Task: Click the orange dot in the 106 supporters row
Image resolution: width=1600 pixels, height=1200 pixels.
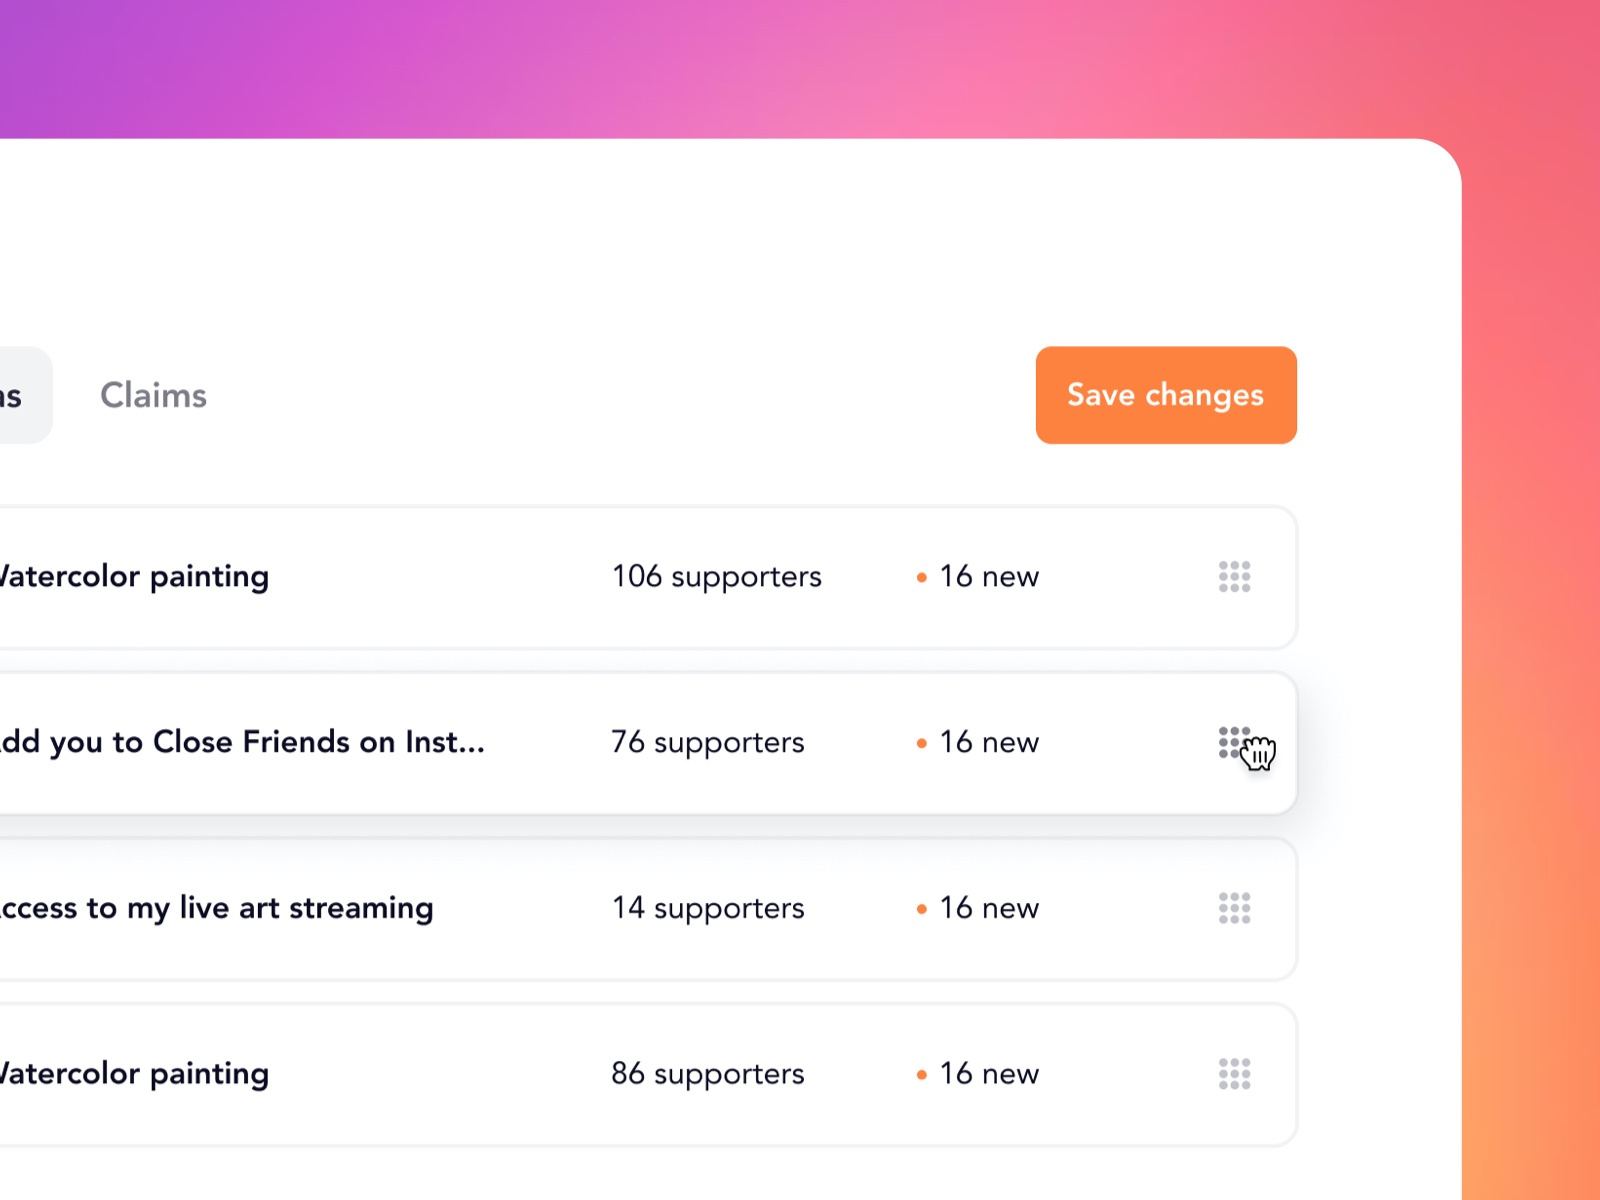Action: coord(921,578)
